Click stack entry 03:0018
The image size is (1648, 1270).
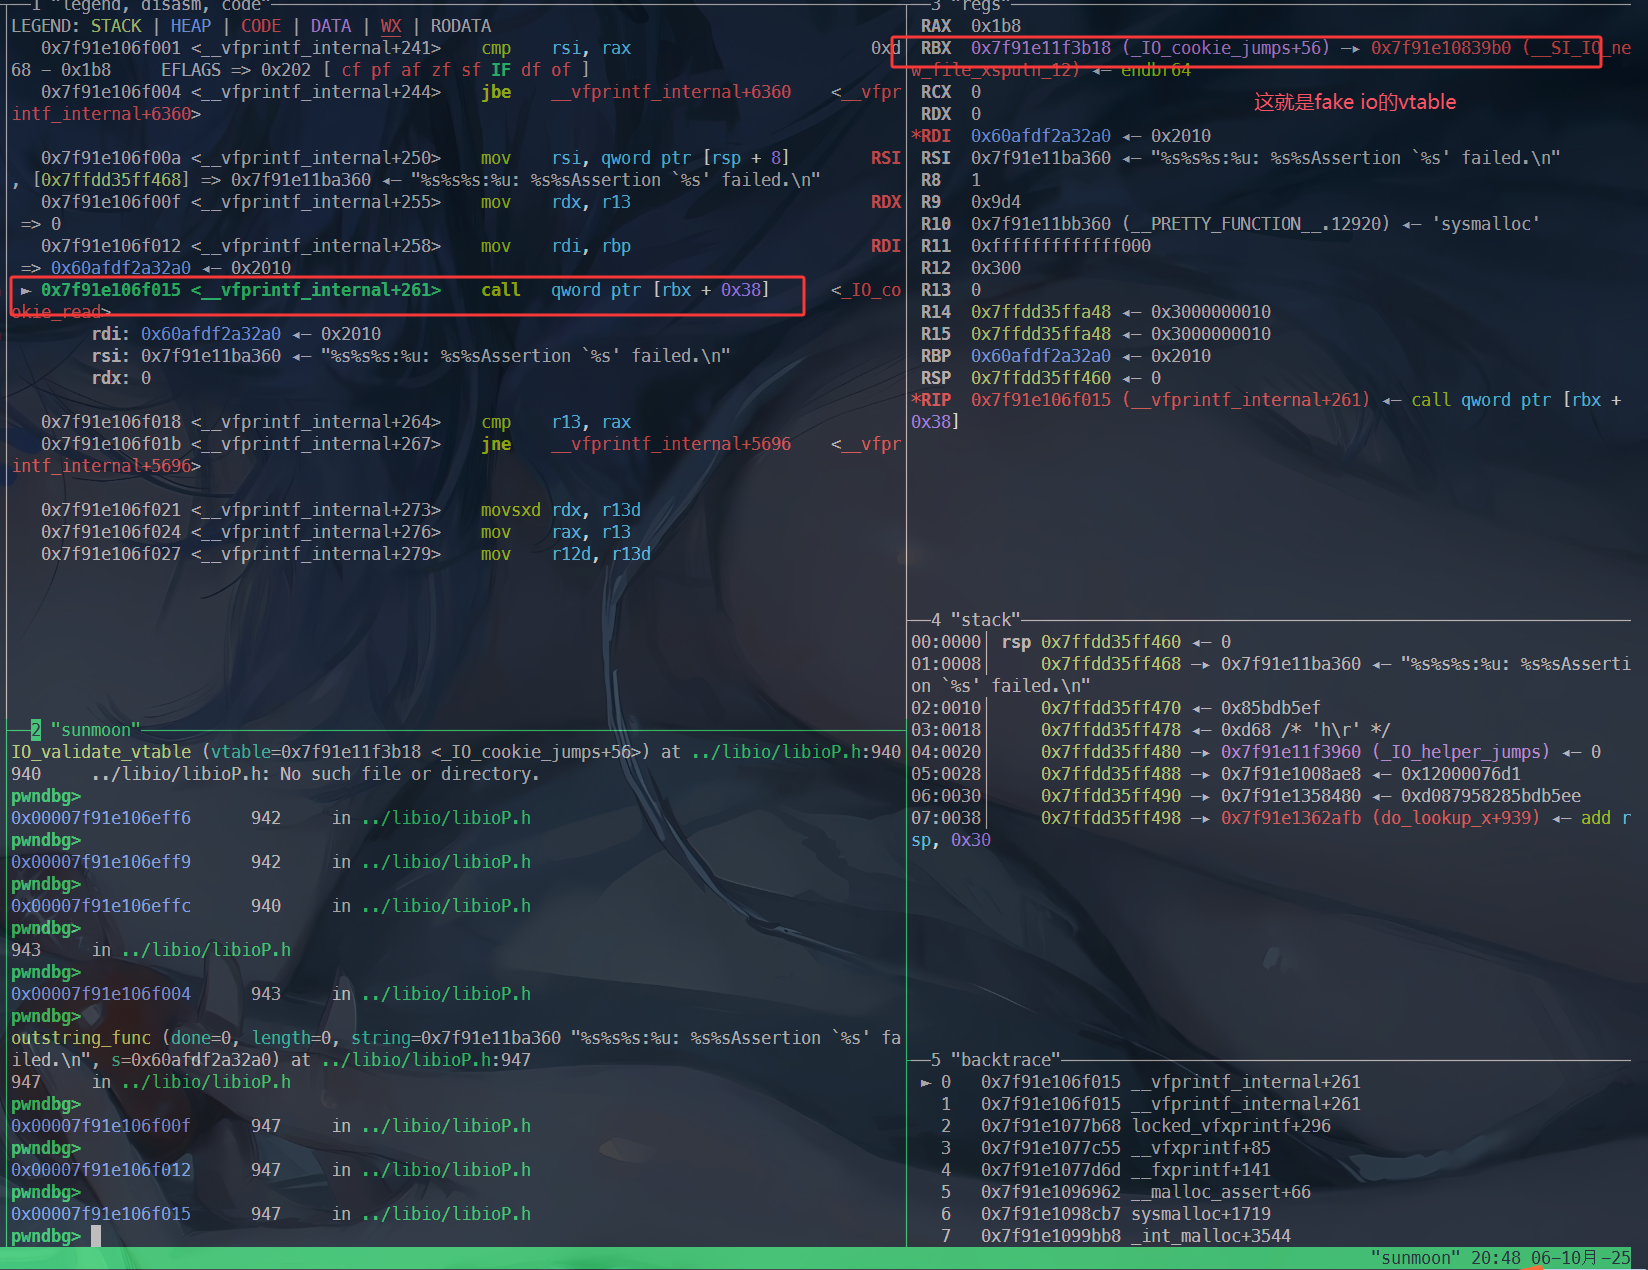coord(1151,730)
